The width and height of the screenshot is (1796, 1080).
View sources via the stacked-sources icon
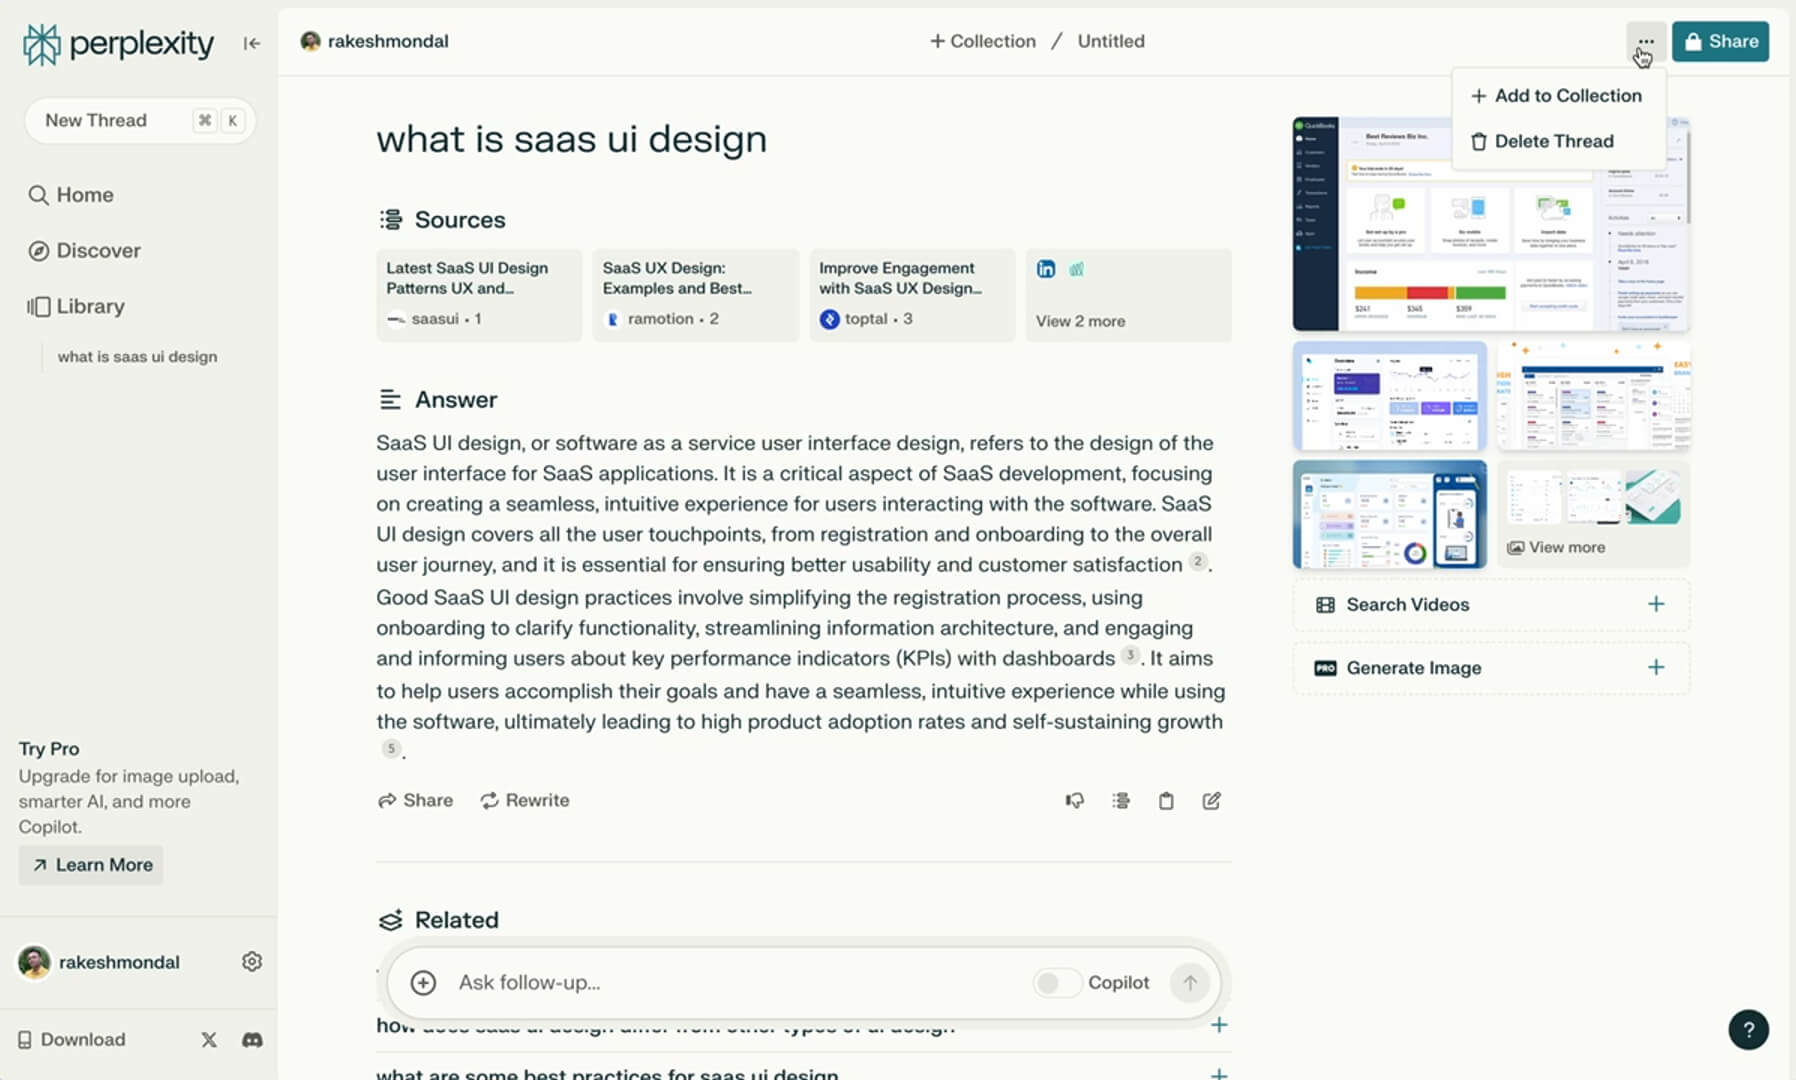[x=1120, y=800]
